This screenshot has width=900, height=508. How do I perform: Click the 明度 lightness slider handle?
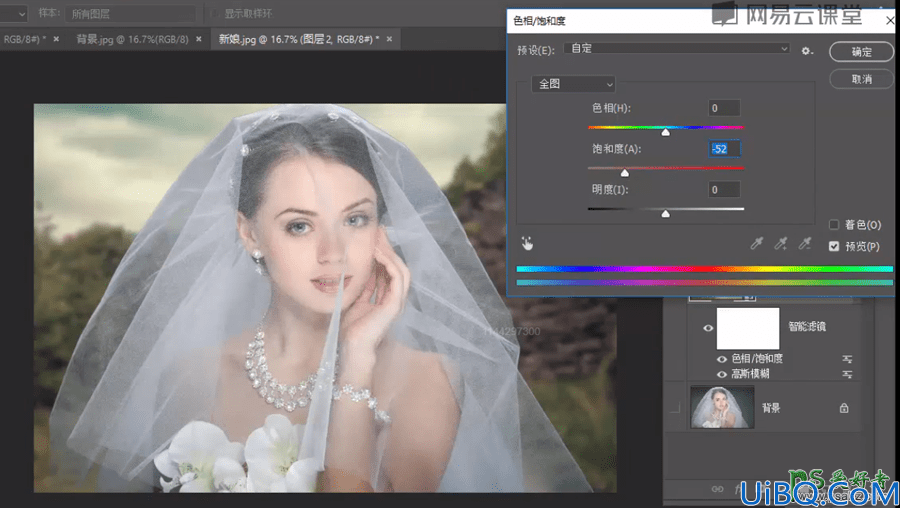tap(665, 214)
